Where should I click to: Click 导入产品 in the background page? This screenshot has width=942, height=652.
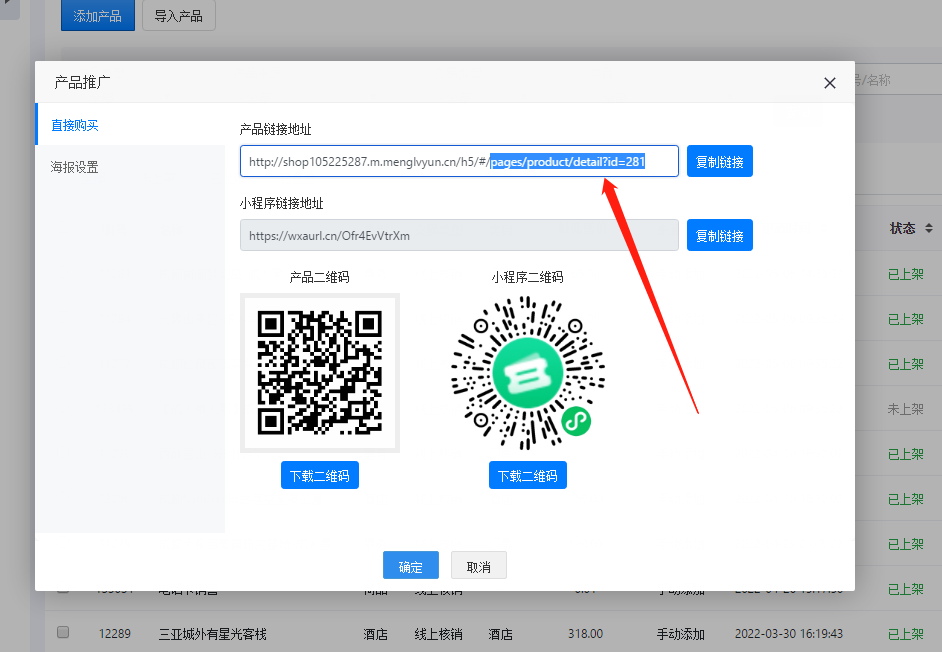tap(178, 16)
